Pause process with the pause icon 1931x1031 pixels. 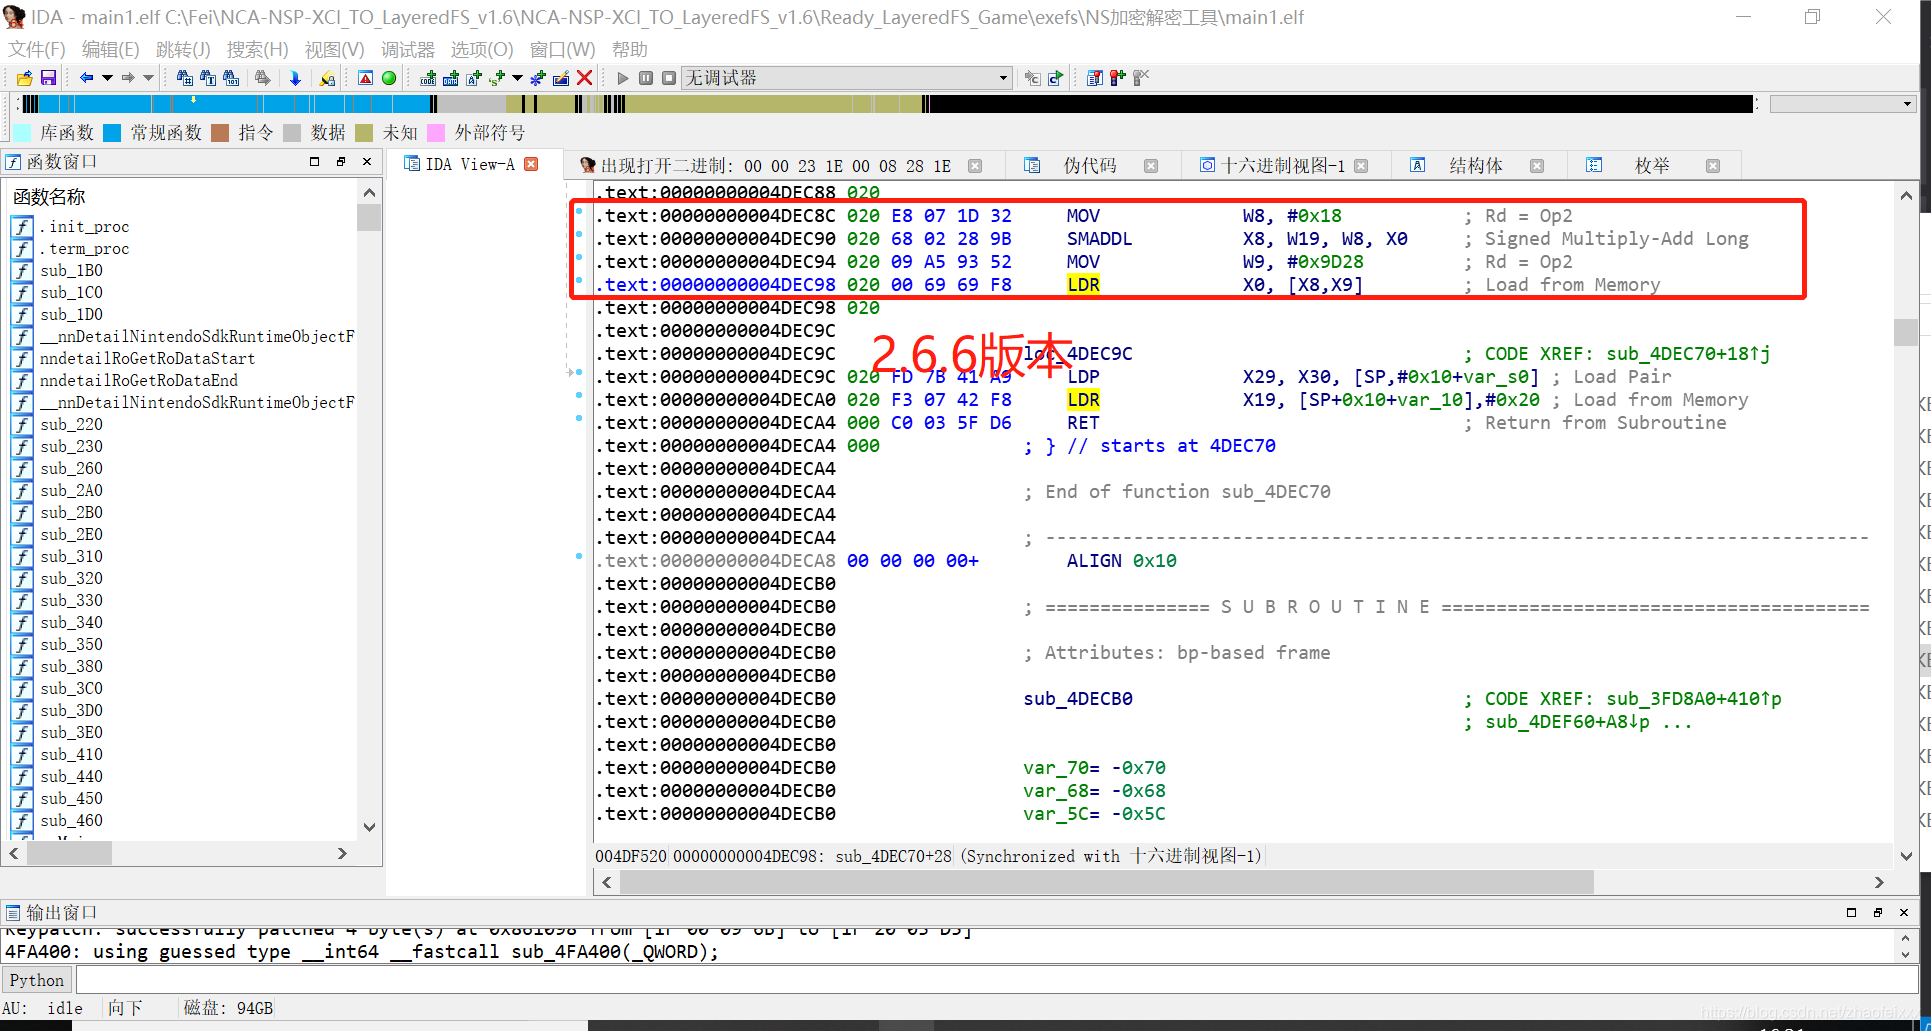(x=646, y=78)
